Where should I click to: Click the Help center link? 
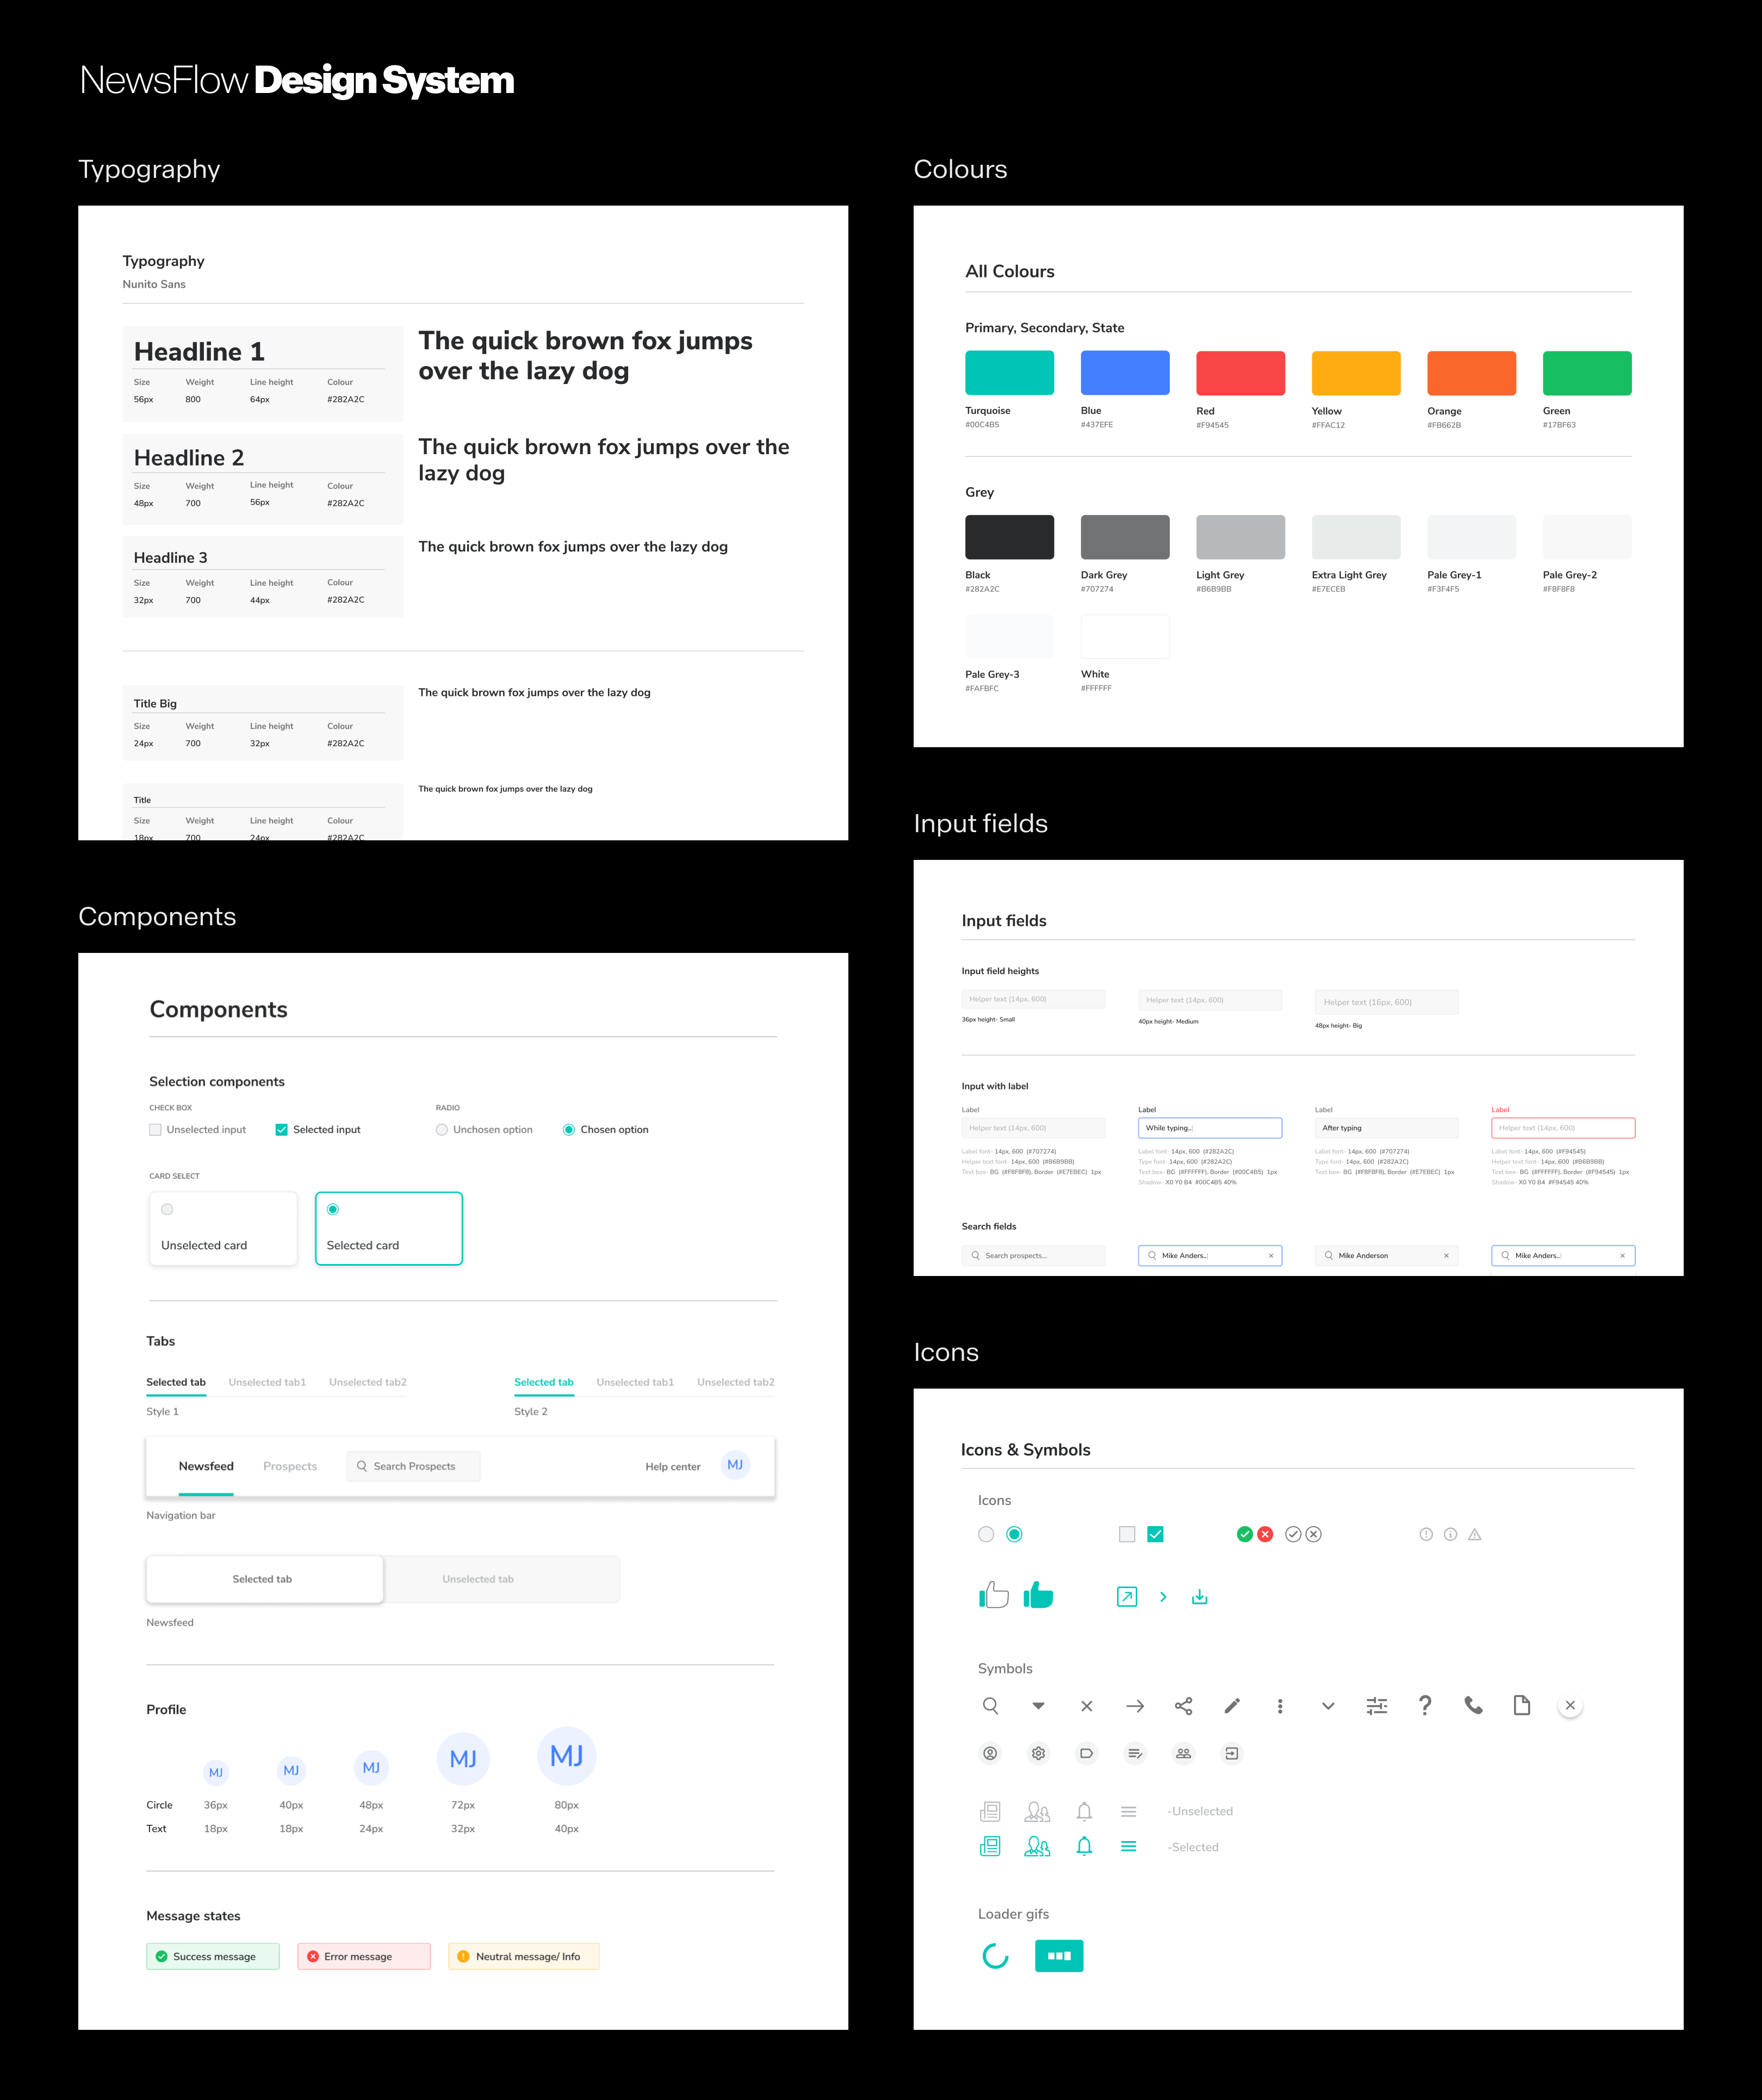672,1467
